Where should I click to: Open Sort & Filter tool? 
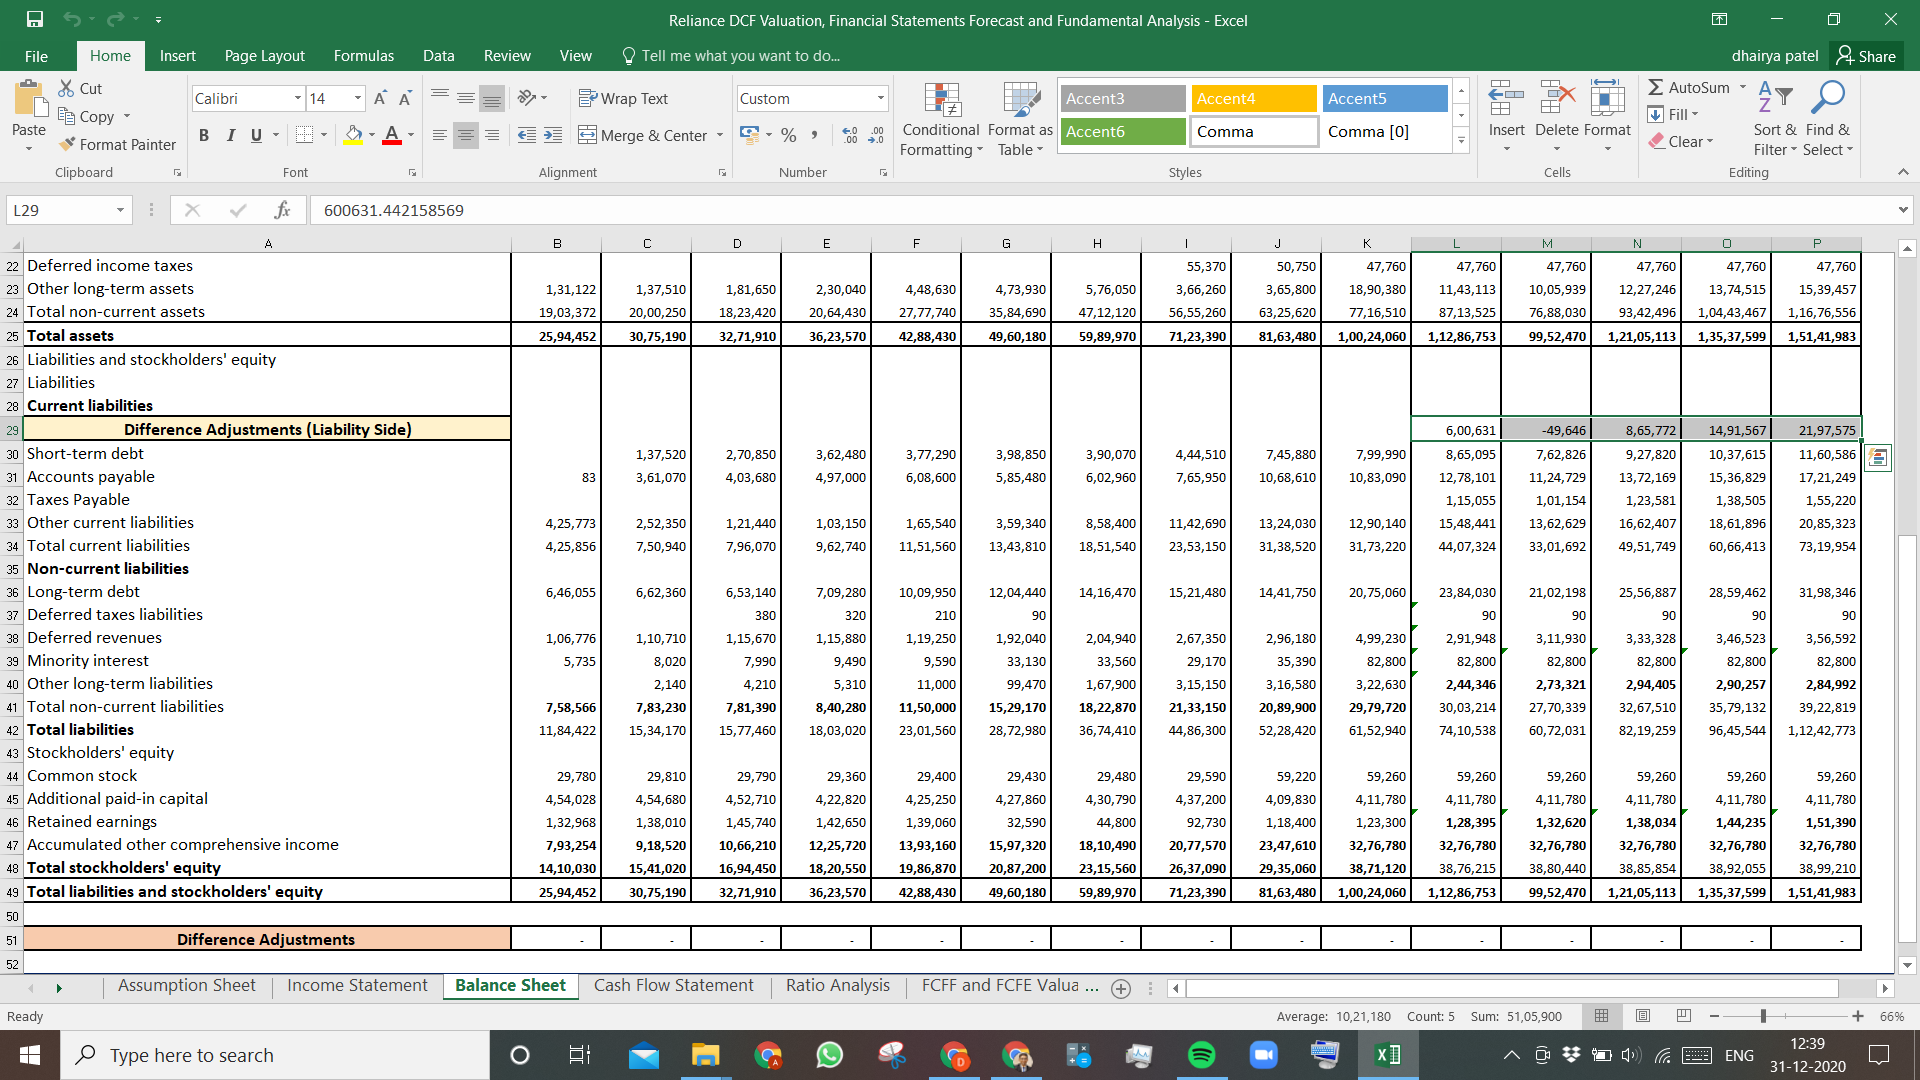(1775, 98)
